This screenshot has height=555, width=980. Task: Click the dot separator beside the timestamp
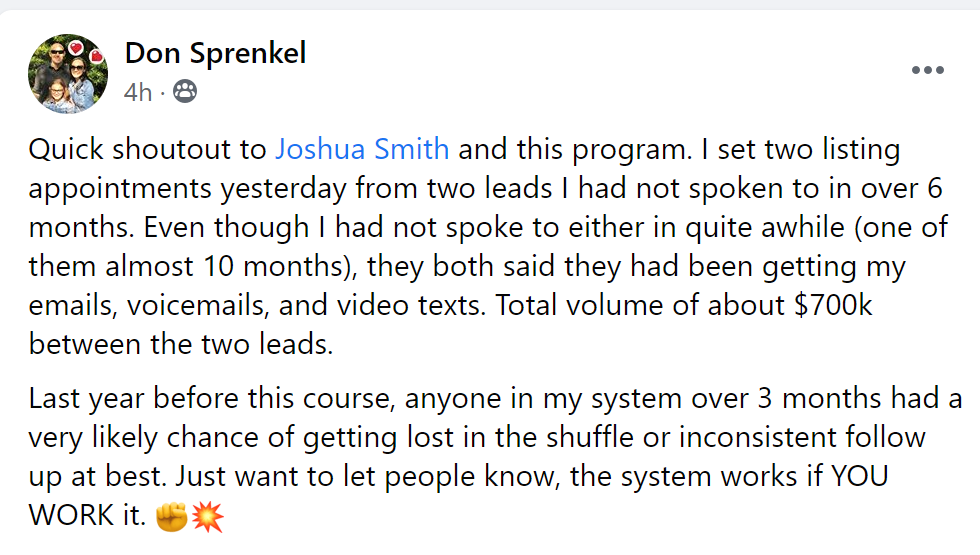coord(162,93)
